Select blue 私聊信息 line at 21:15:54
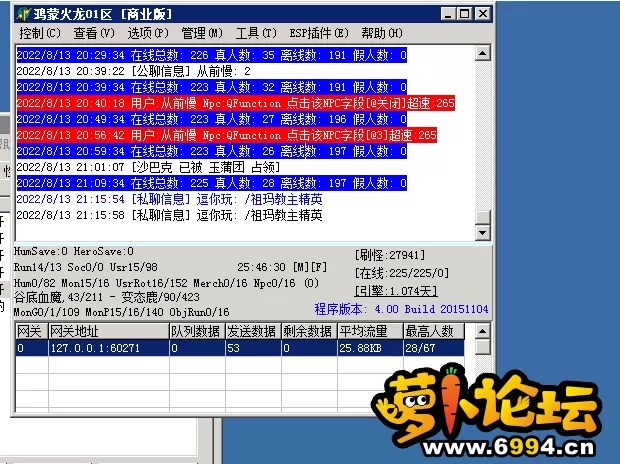This screenshot has height=464, width=620. tap(169, 199)
